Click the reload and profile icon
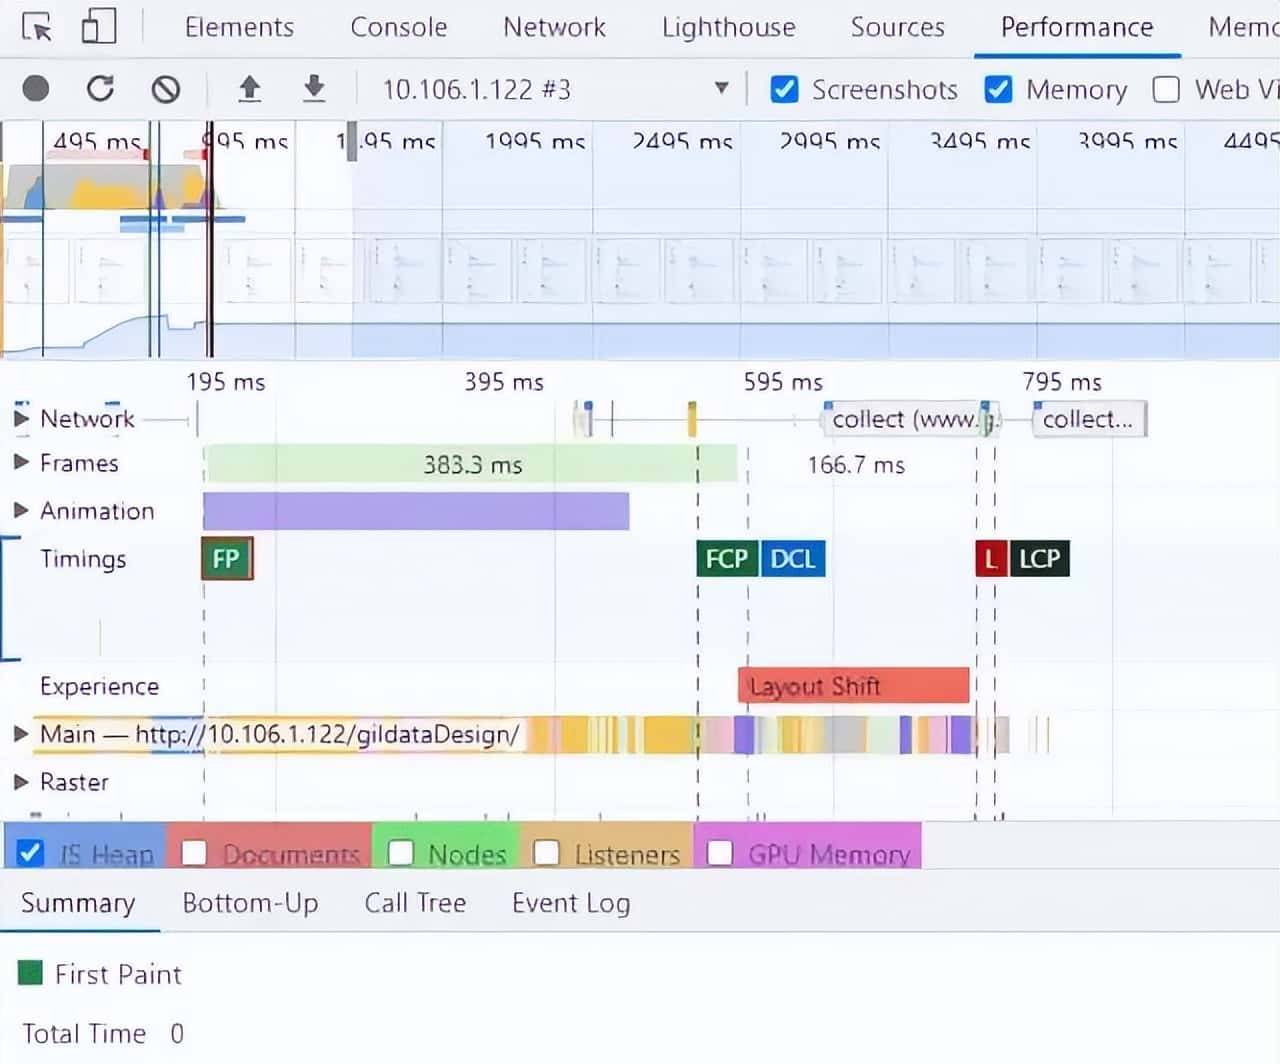This screenshot has width=1280, height=1064. (x=100, y=89)
